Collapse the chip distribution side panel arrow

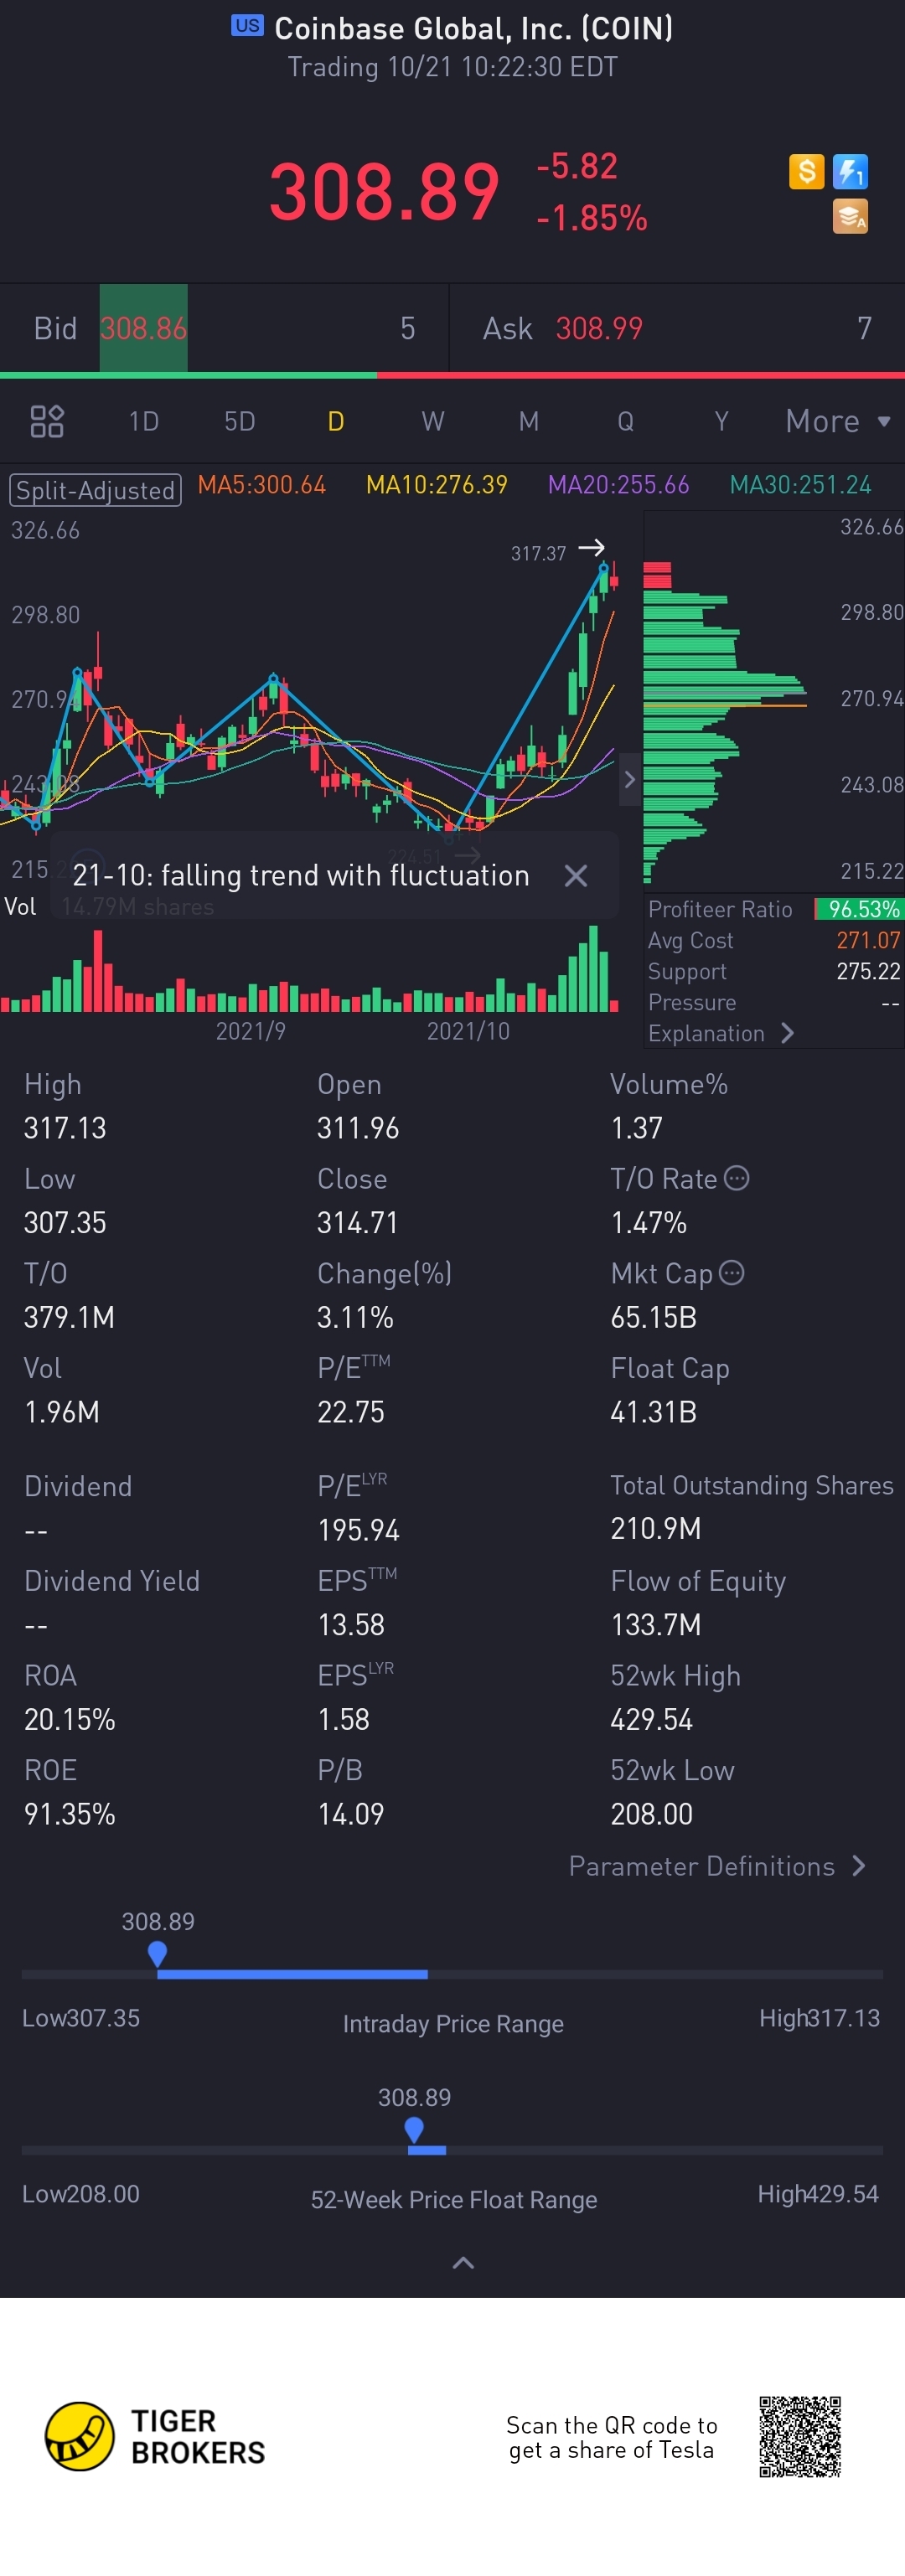point(629,780)
